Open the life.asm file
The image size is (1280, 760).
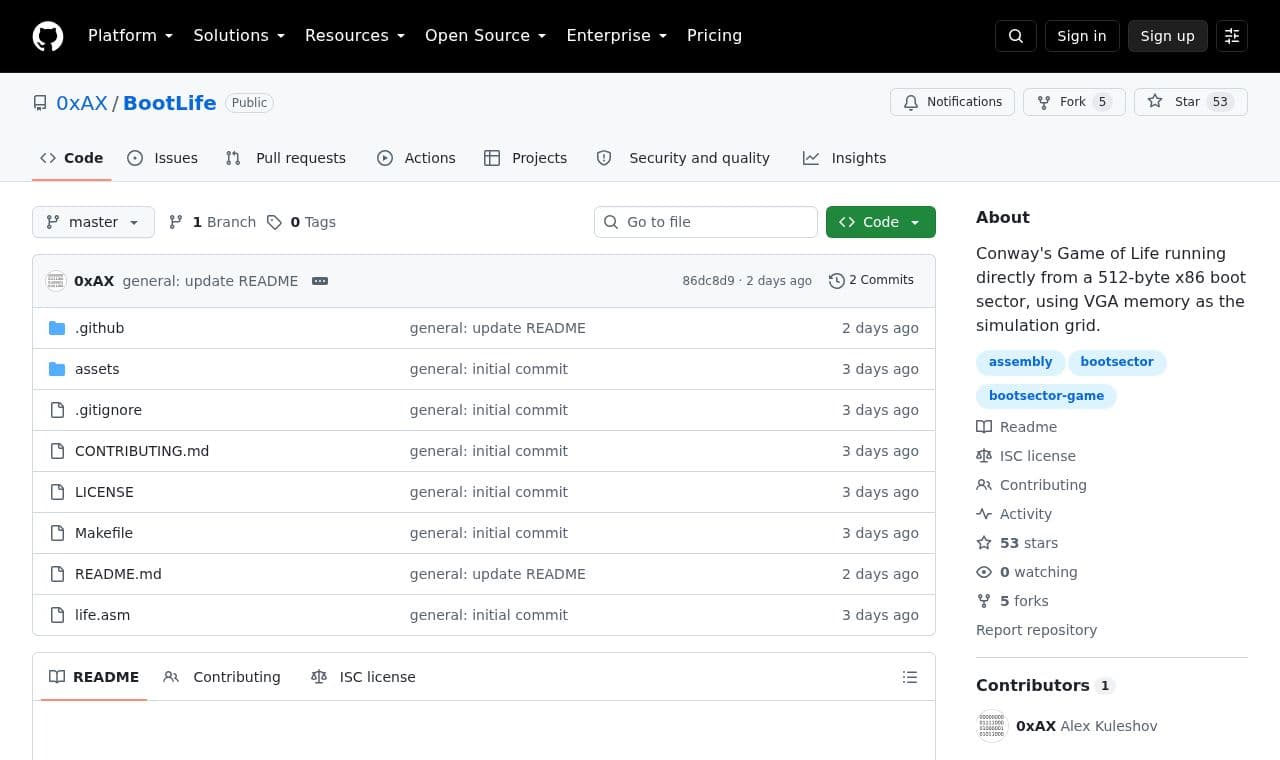point(102,615)
